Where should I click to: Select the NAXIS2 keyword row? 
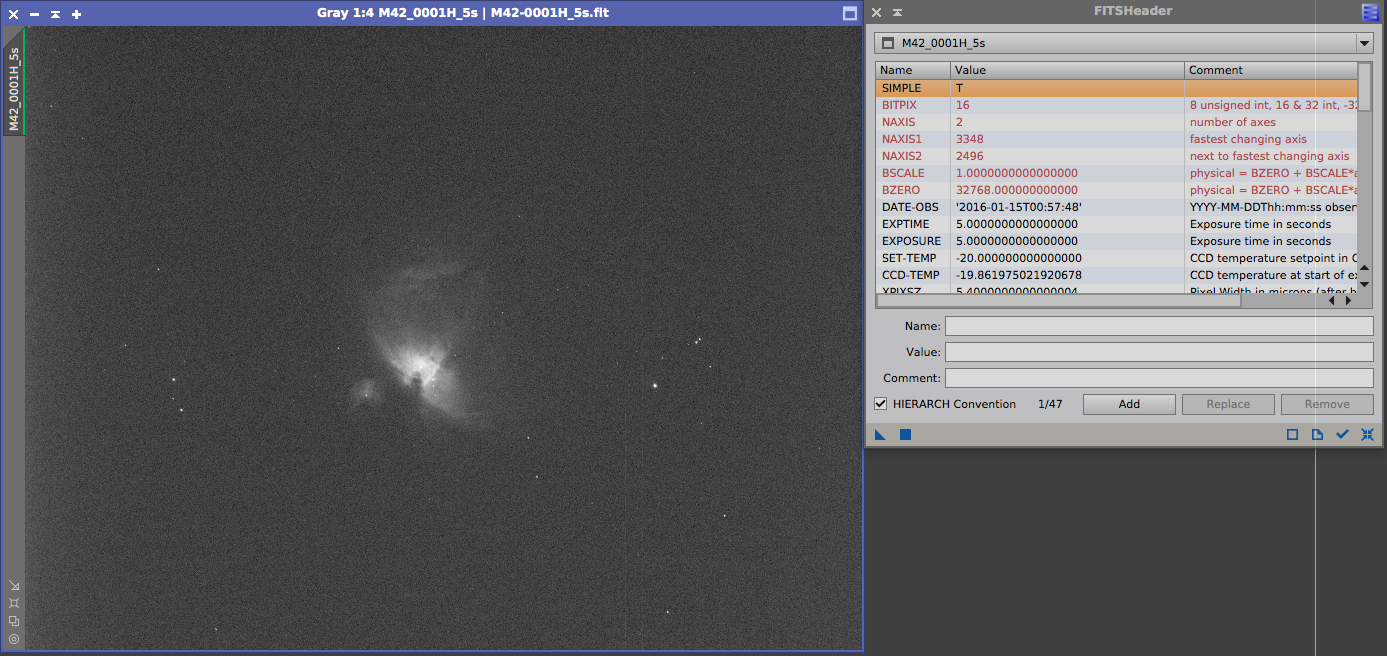point(1117,156)
